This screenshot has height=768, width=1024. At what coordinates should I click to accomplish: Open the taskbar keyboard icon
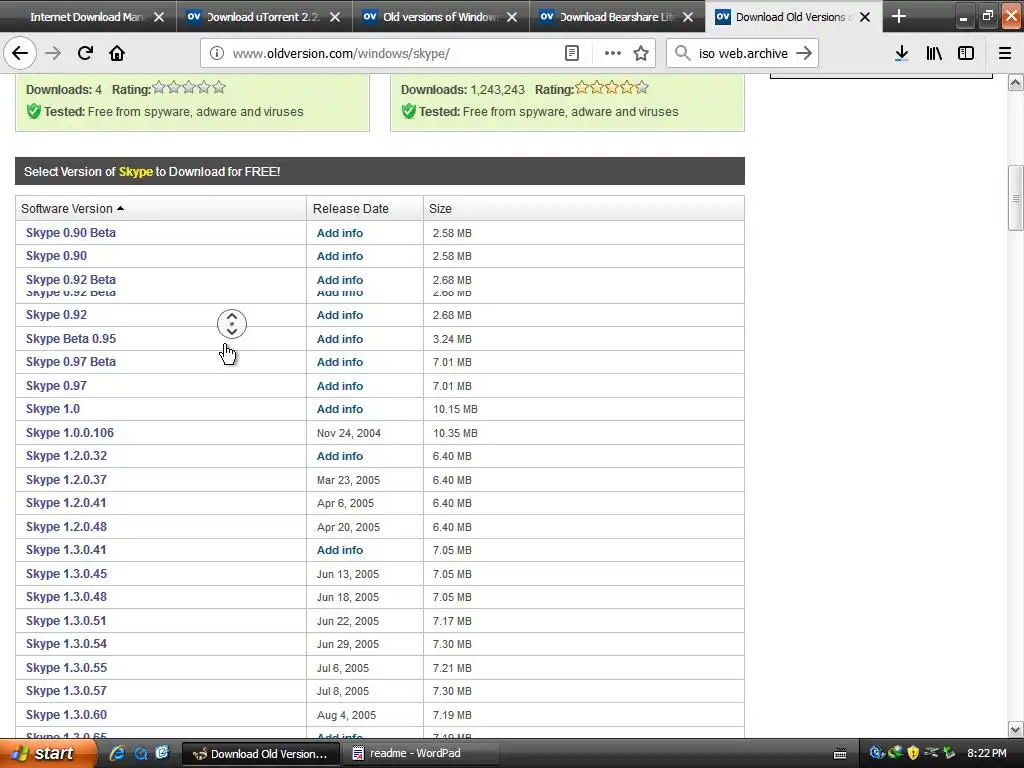point(840,754)
